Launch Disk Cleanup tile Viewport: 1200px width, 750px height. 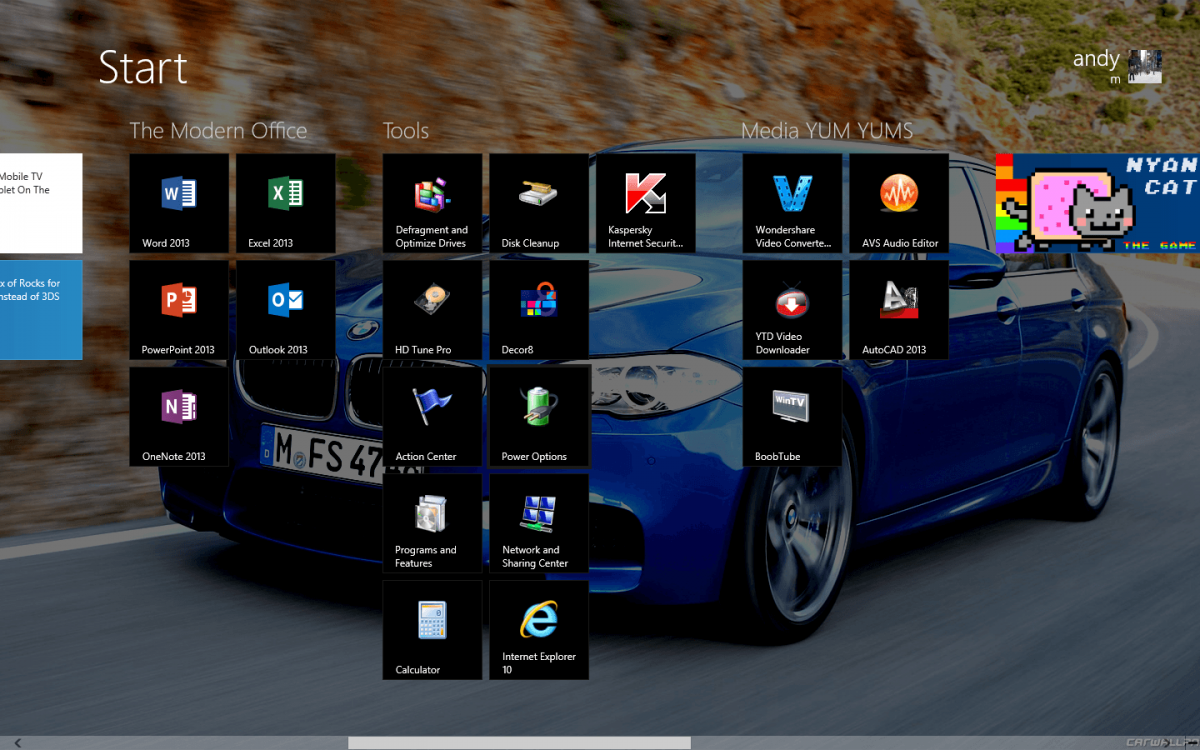[539, 203]
